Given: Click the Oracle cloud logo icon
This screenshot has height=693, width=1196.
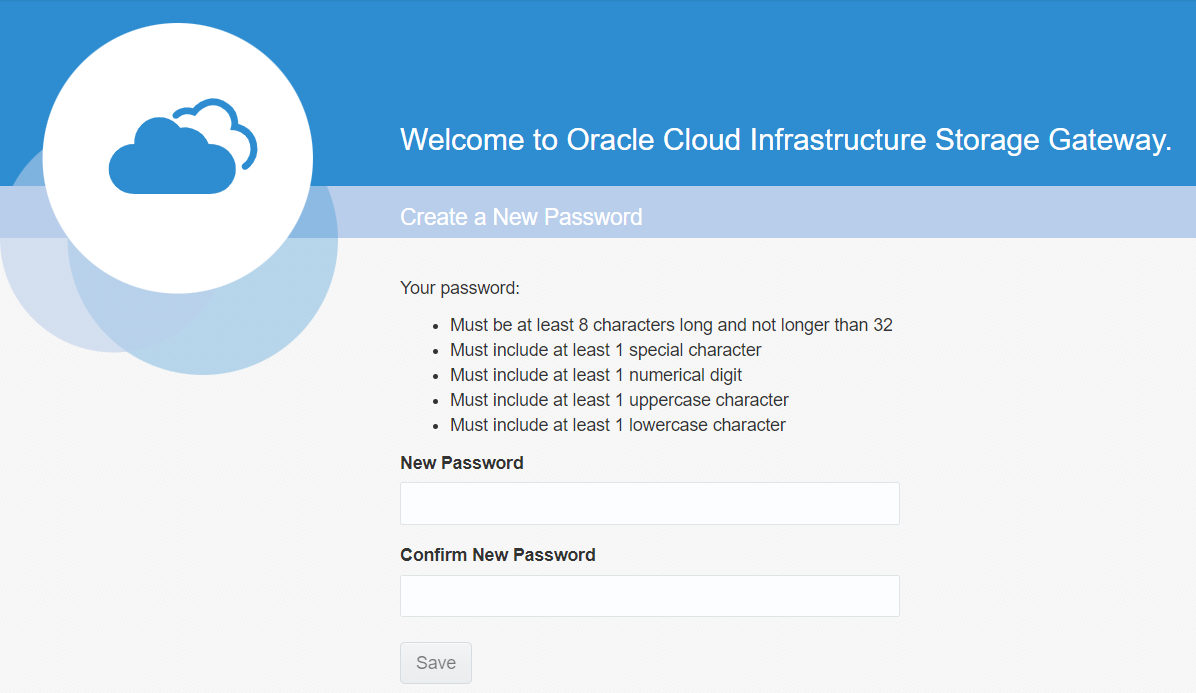Looking at the screenshot, I should click(x=170, y=158).
